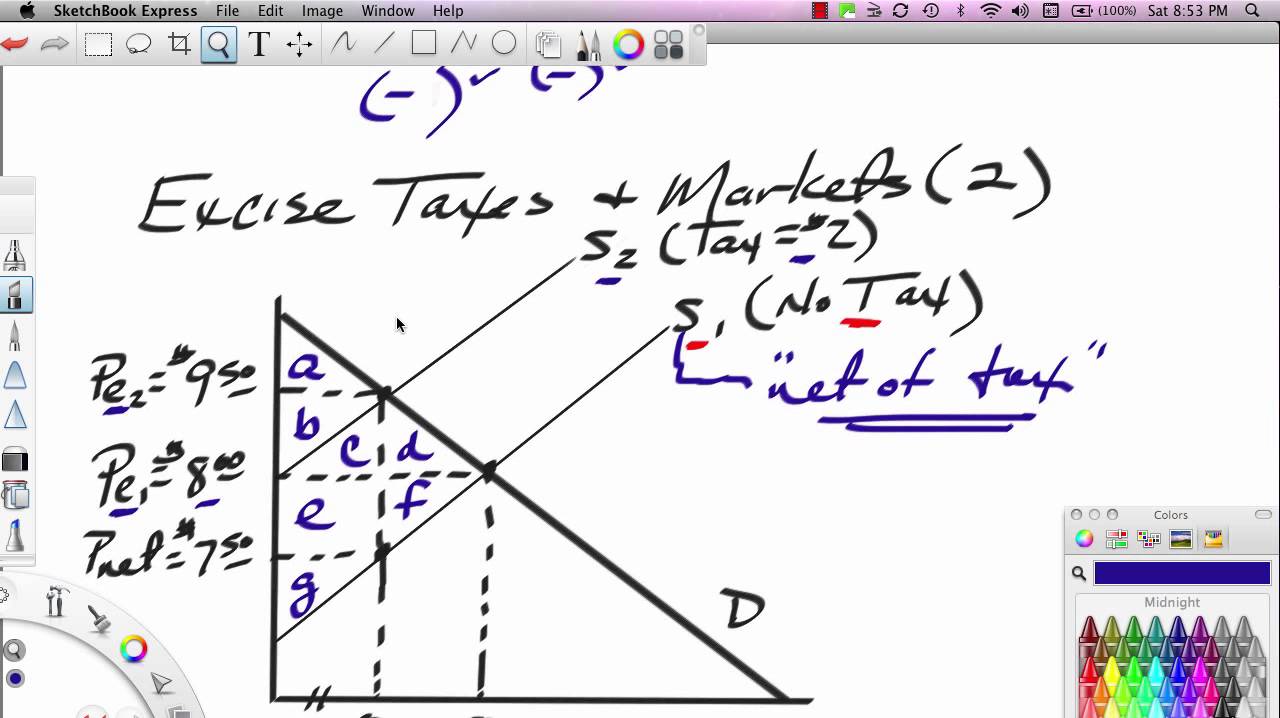Image resolution: width=1280 pixels, height=718 pixels.
Task: Click the battery status (100%)
Action: point(1104,10)
